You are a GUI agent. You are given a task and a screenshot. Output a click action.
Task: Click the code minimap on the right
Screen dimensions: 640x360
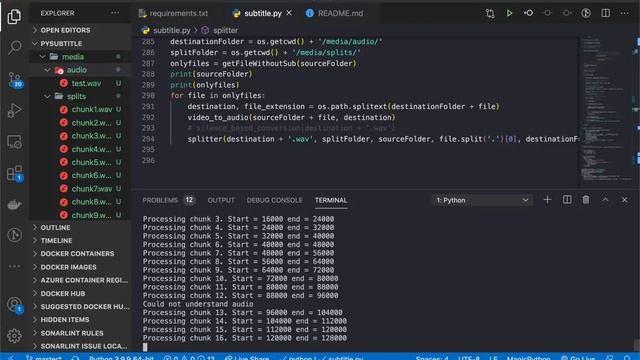point(607,110)
